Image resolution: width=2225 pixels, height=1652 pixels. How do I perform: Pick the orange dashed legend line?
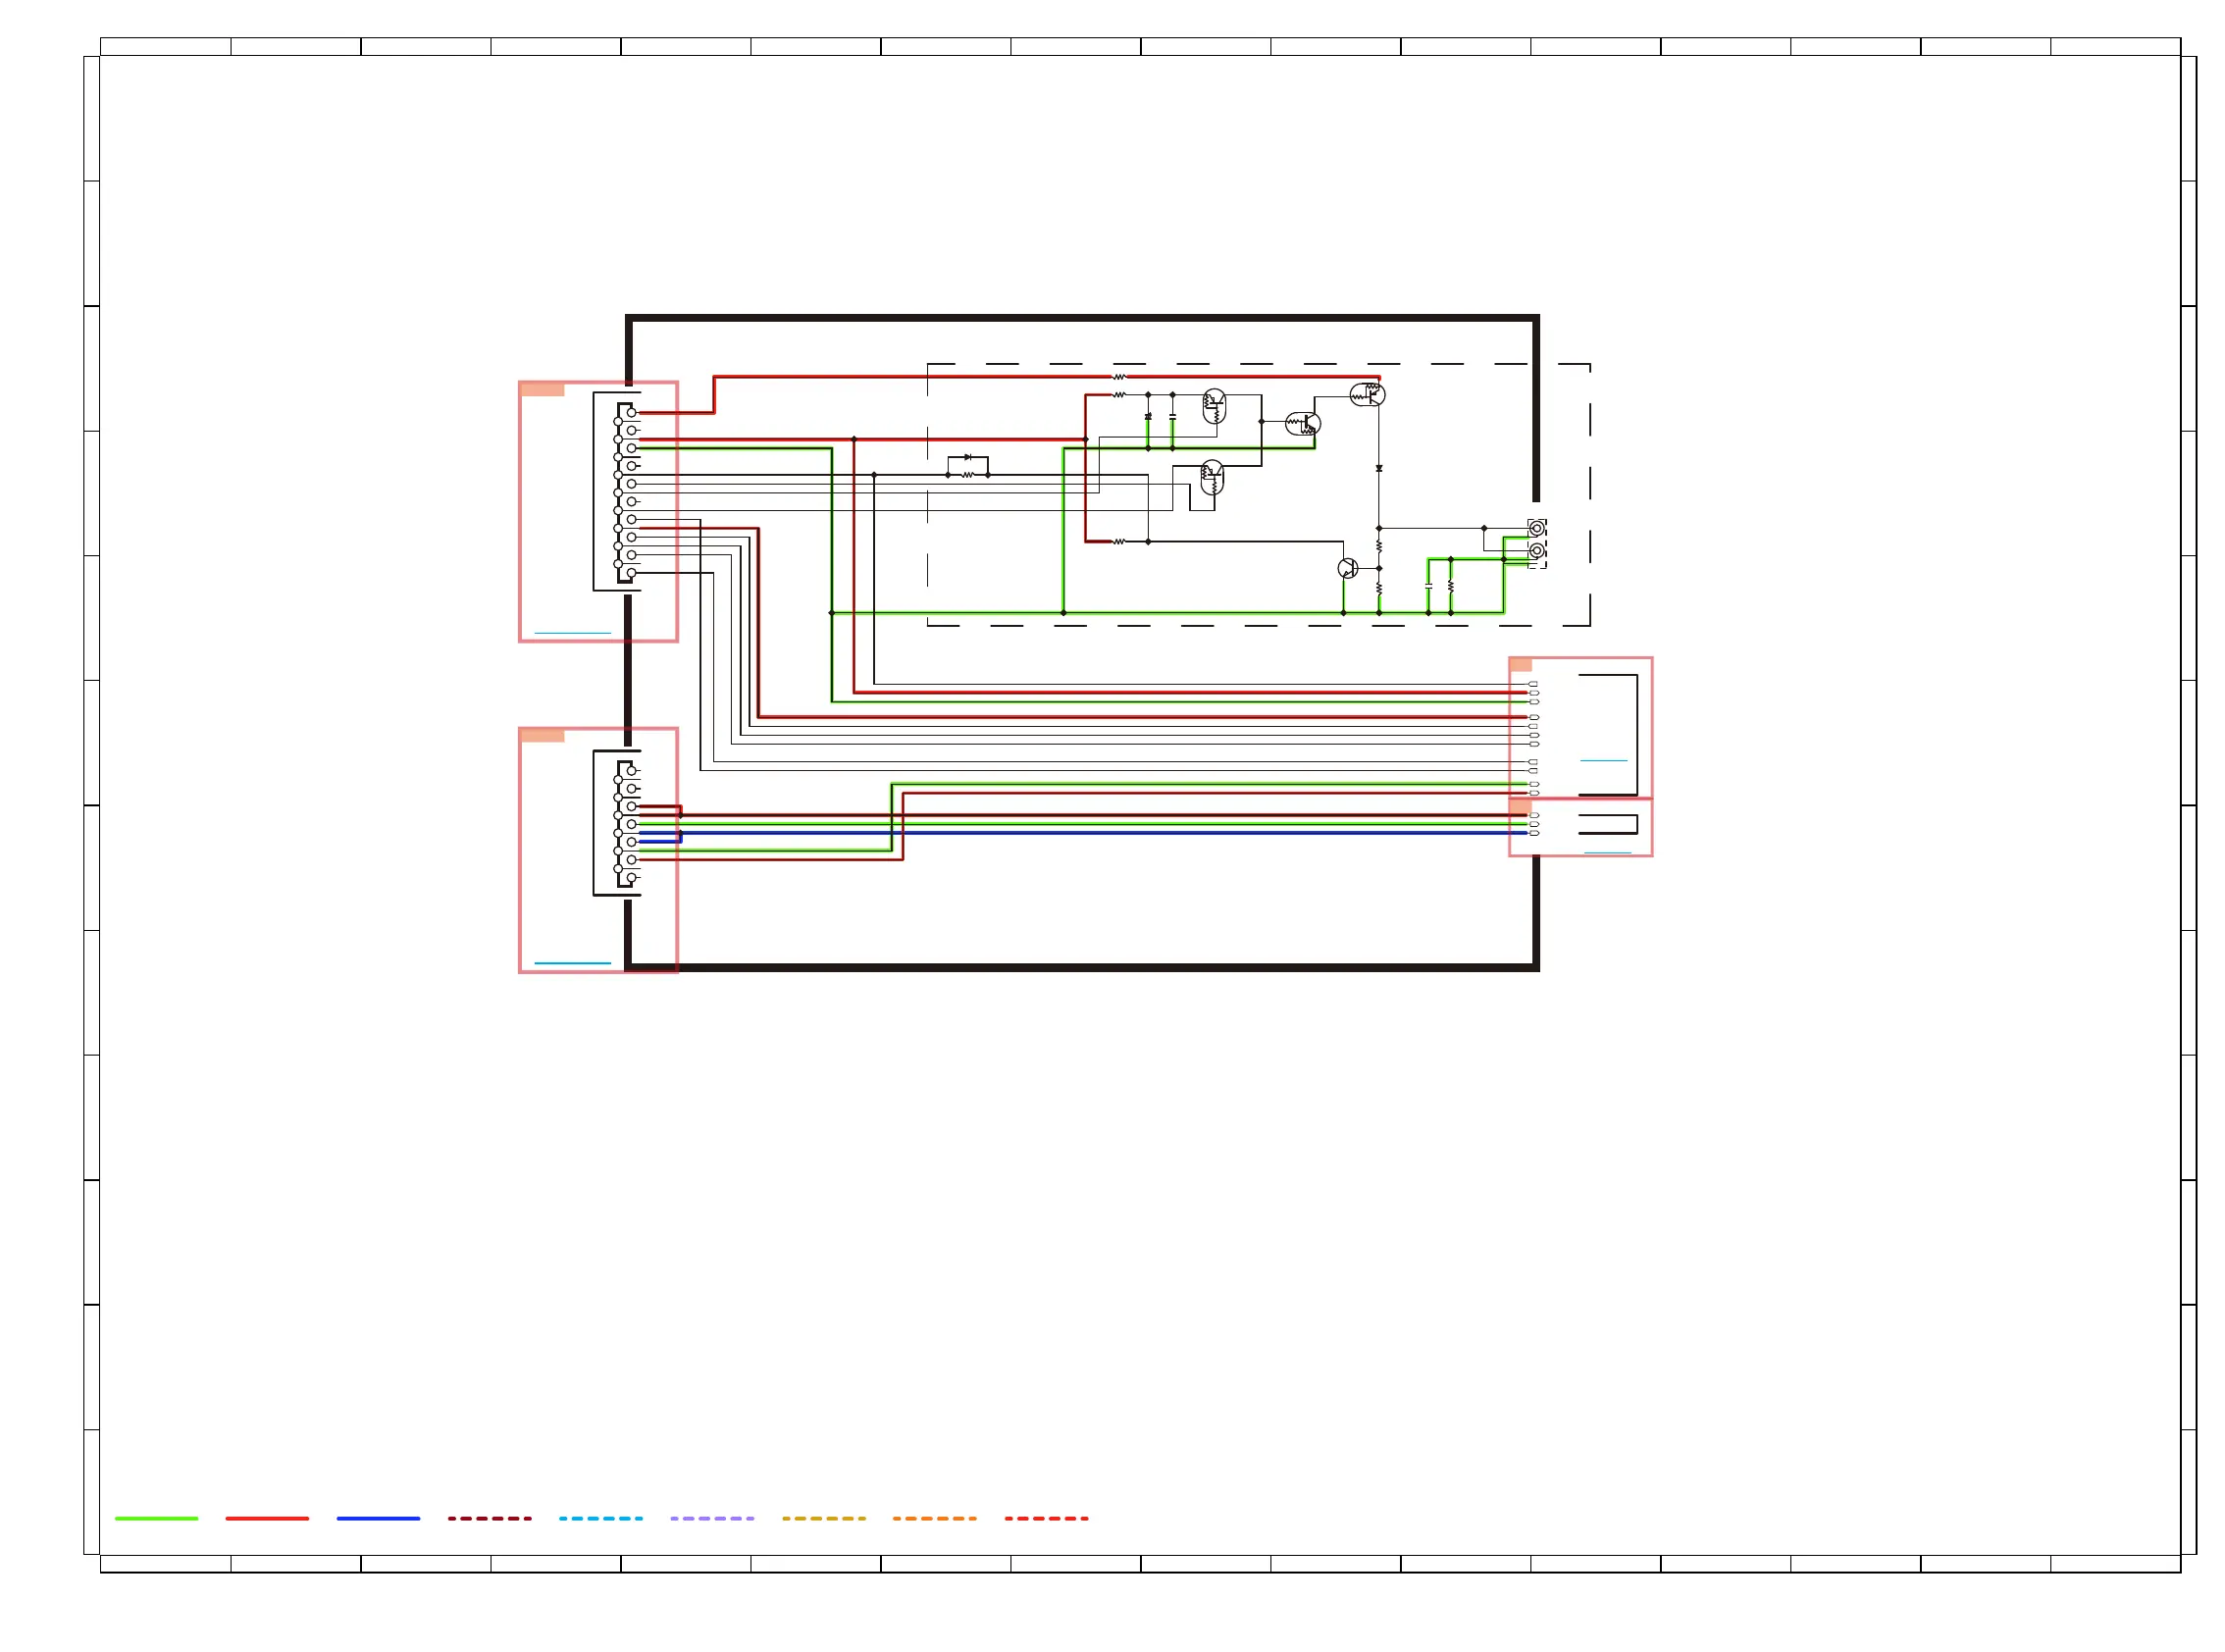935,1518
